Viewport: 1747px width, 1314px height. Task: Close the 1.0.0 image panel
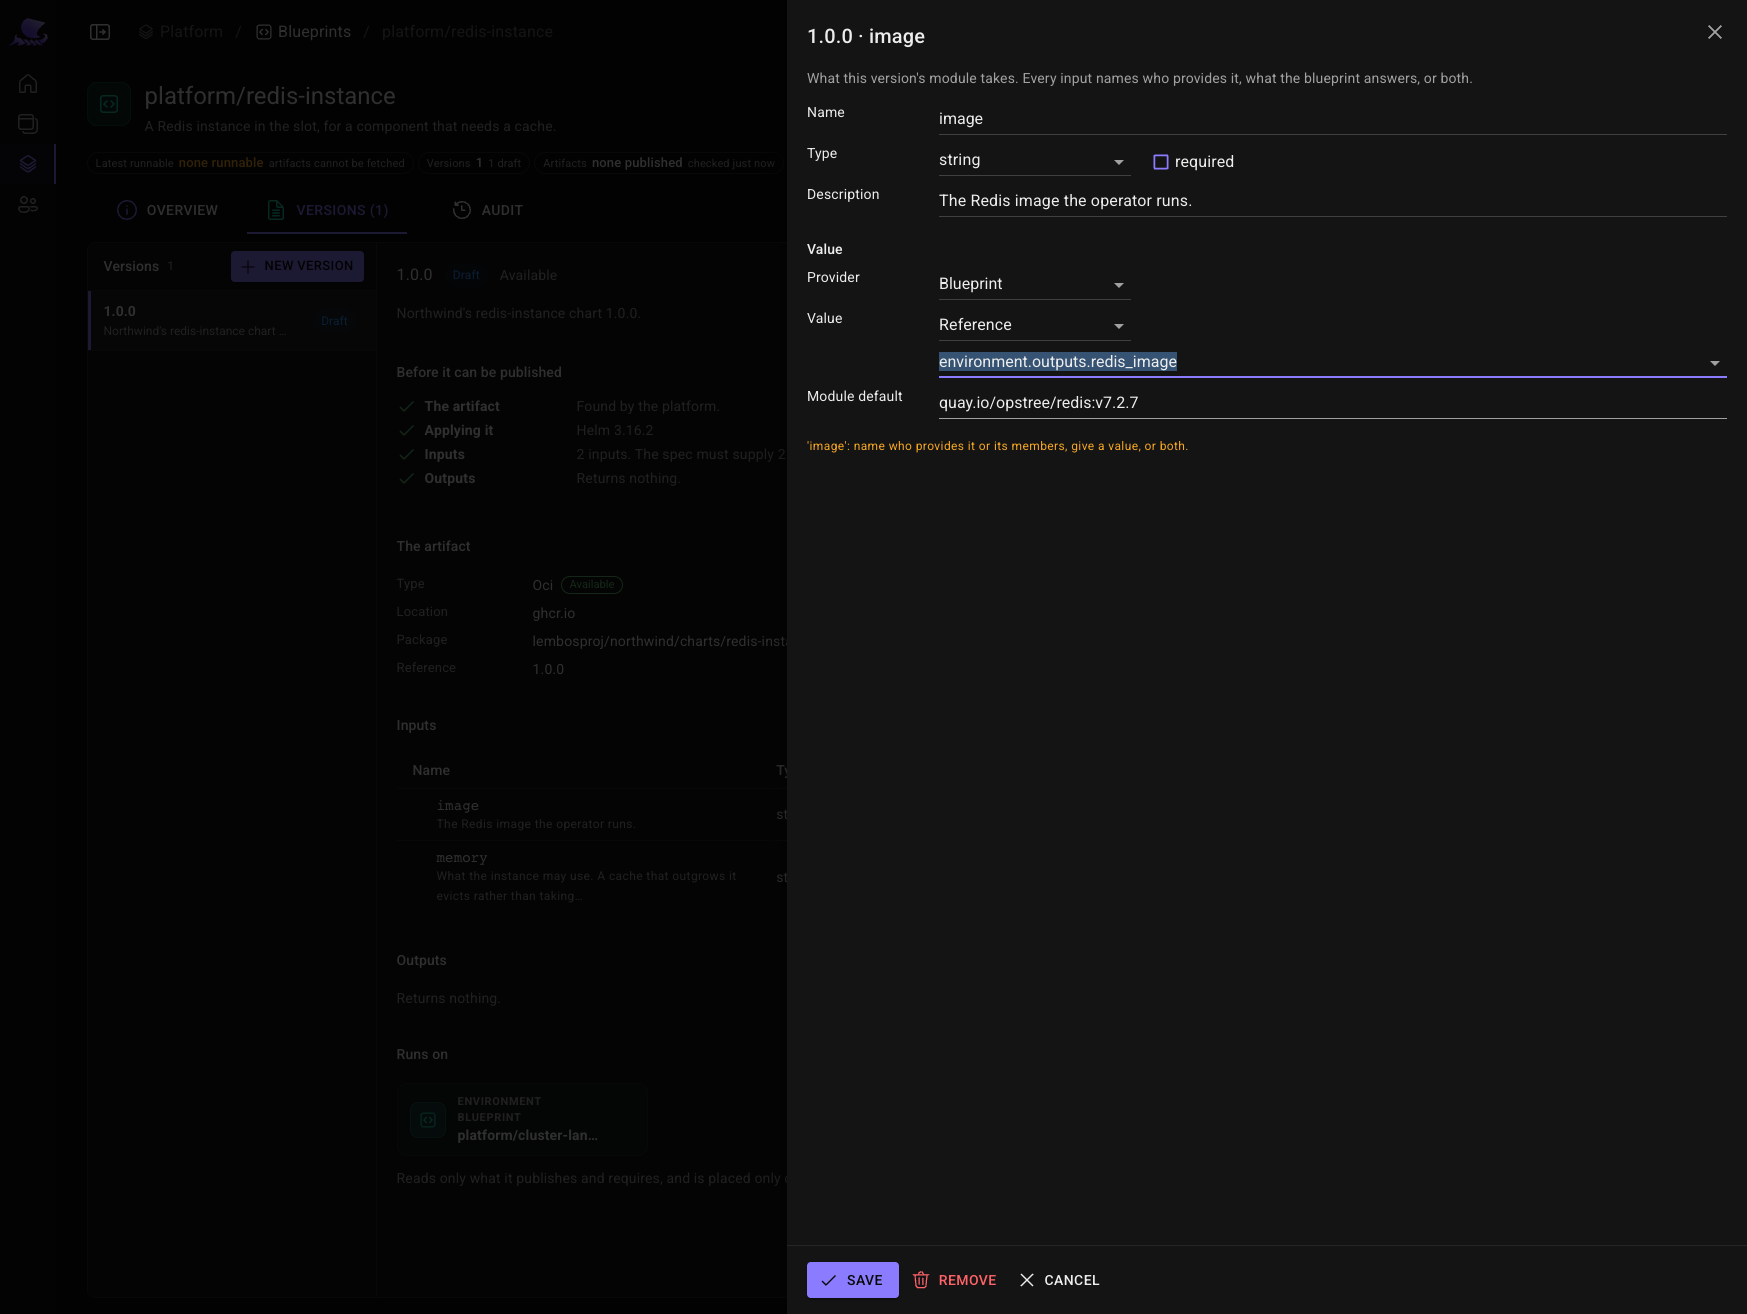coord(1714,32)
